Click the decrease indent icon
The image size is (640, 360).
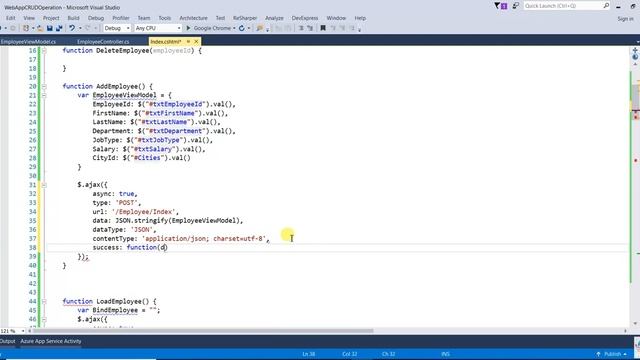tap(301, 28)
